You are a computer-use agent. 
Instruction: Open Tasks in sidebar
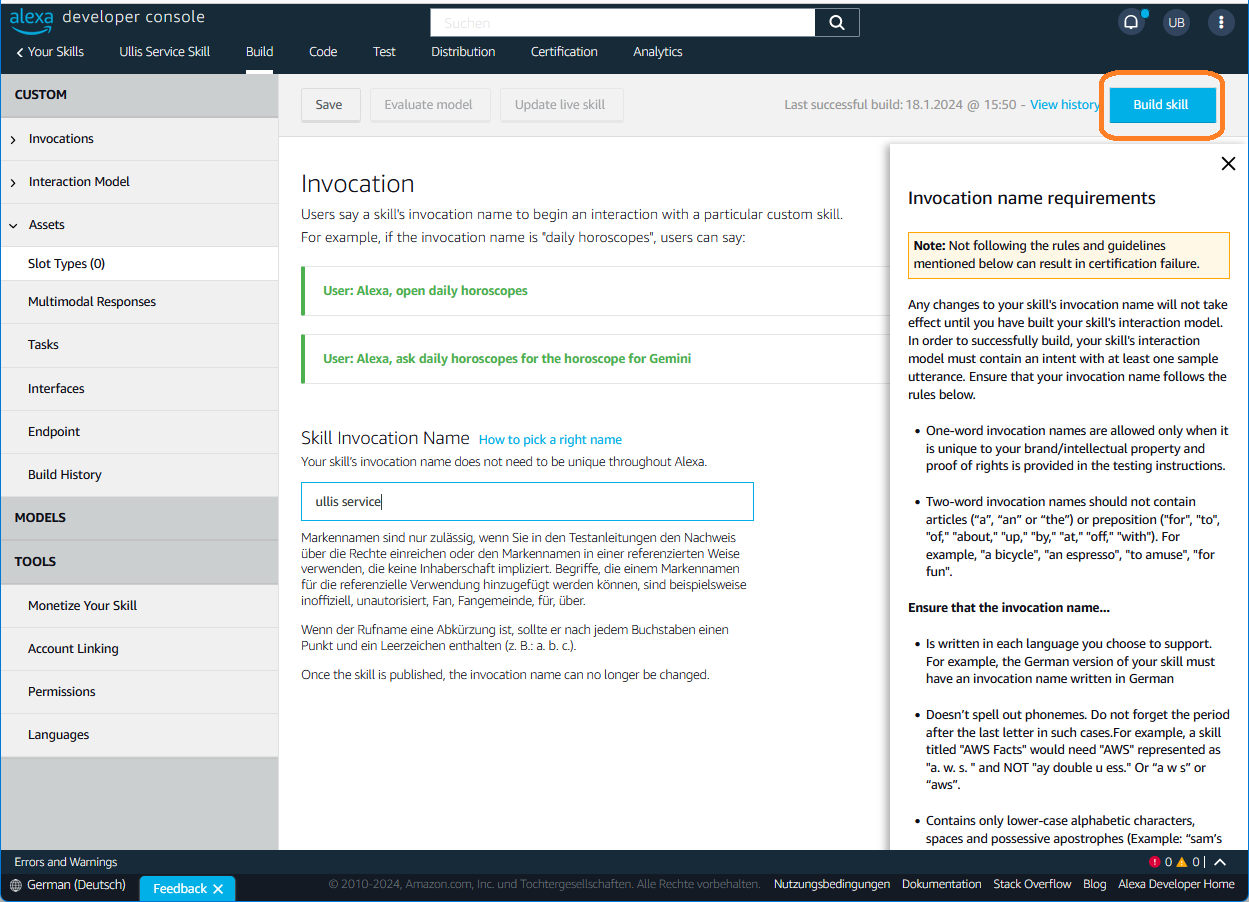139,345
